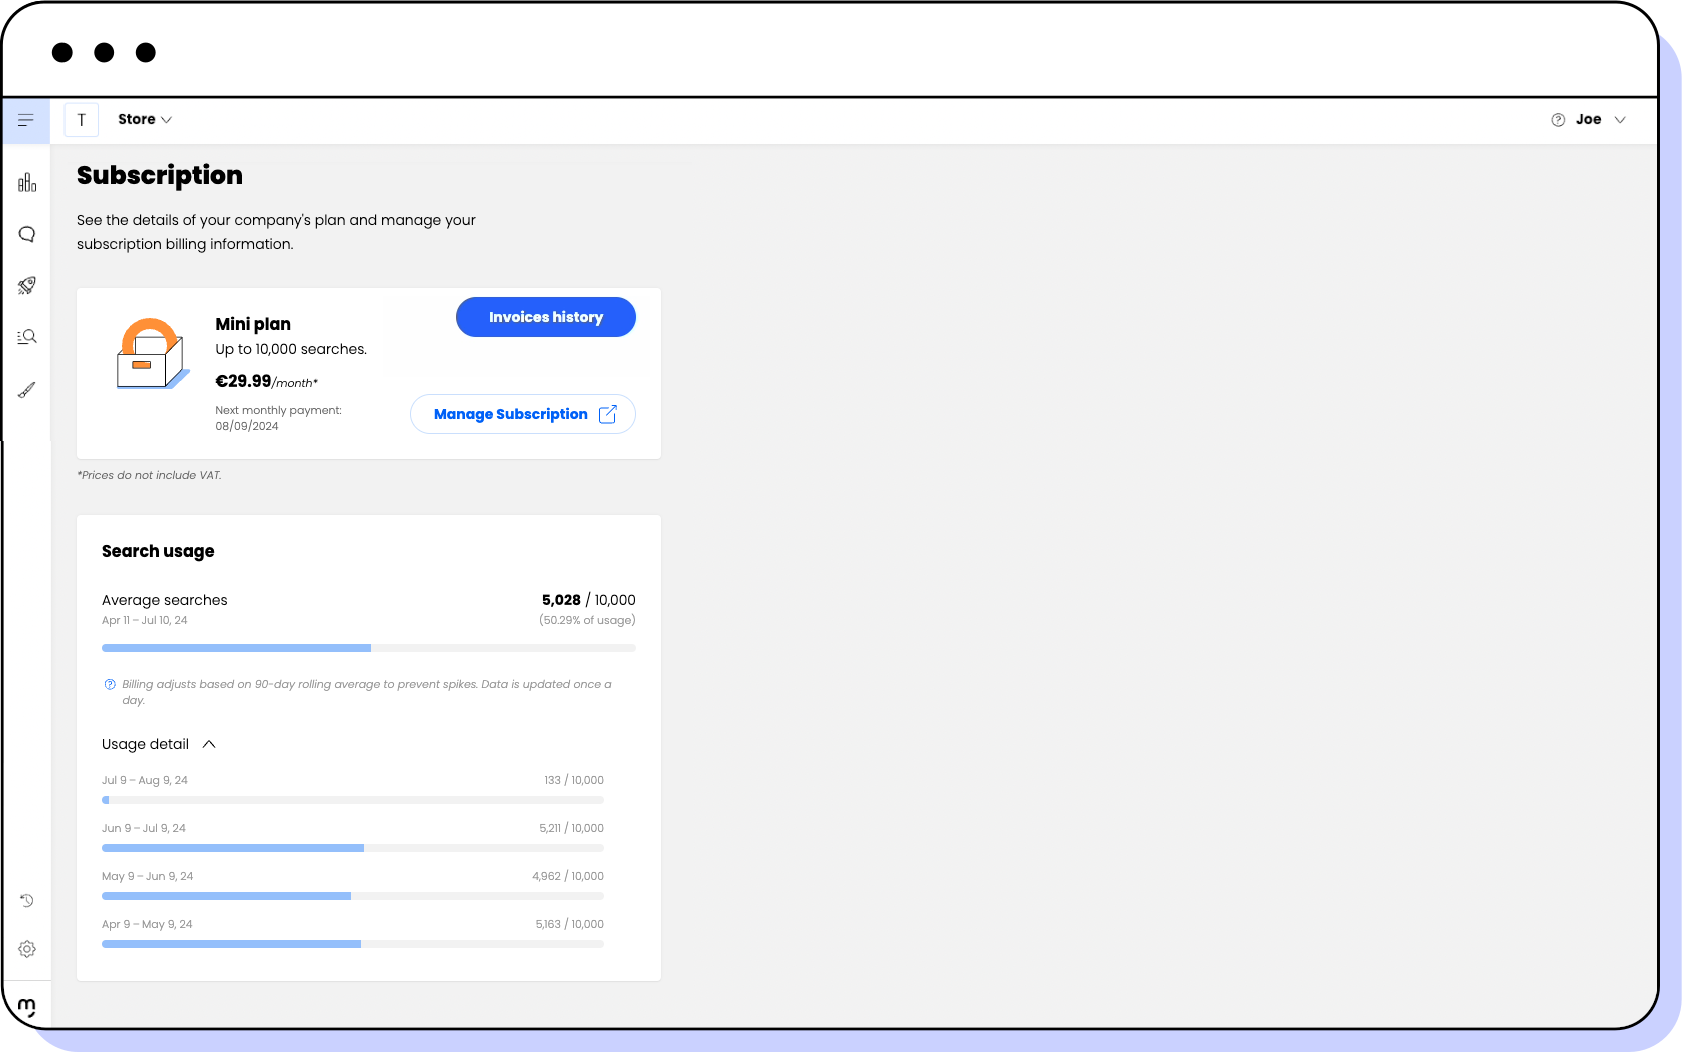This screenshot has width=1682, height=1052.
Task: Click the Mini plan box illustration
Action: pos(152,354)
